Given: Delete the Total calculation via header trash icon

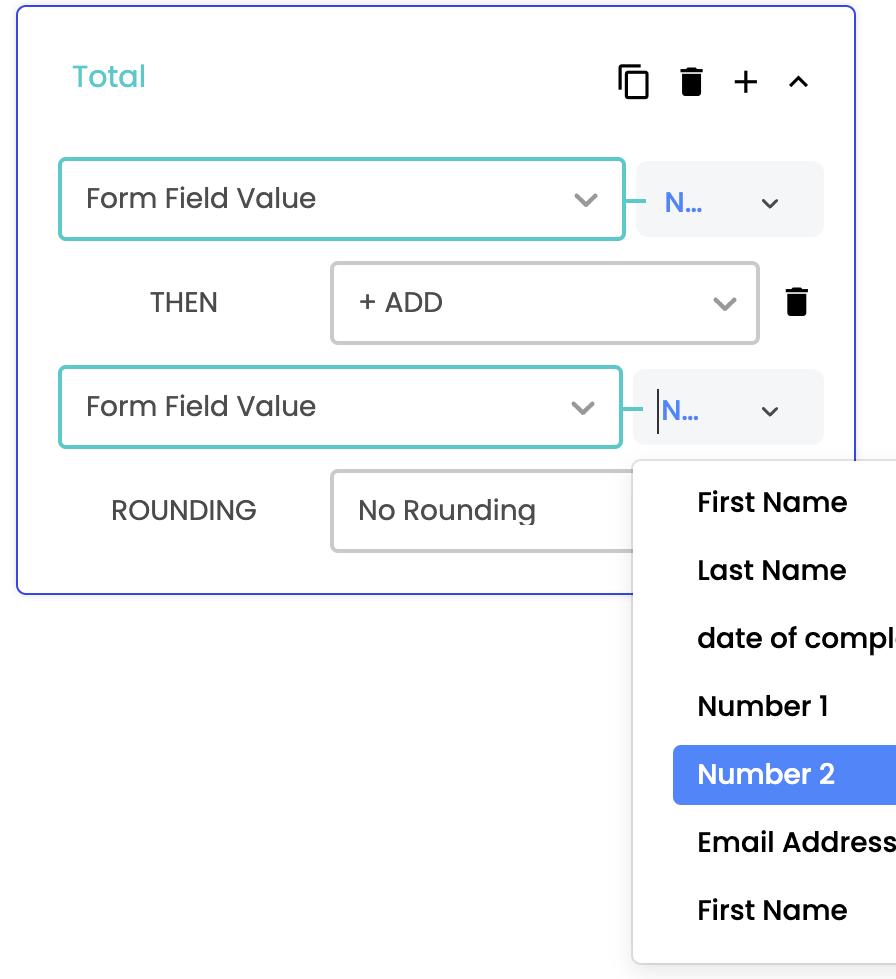Looking at the screenshot, I should coord(691,82).
